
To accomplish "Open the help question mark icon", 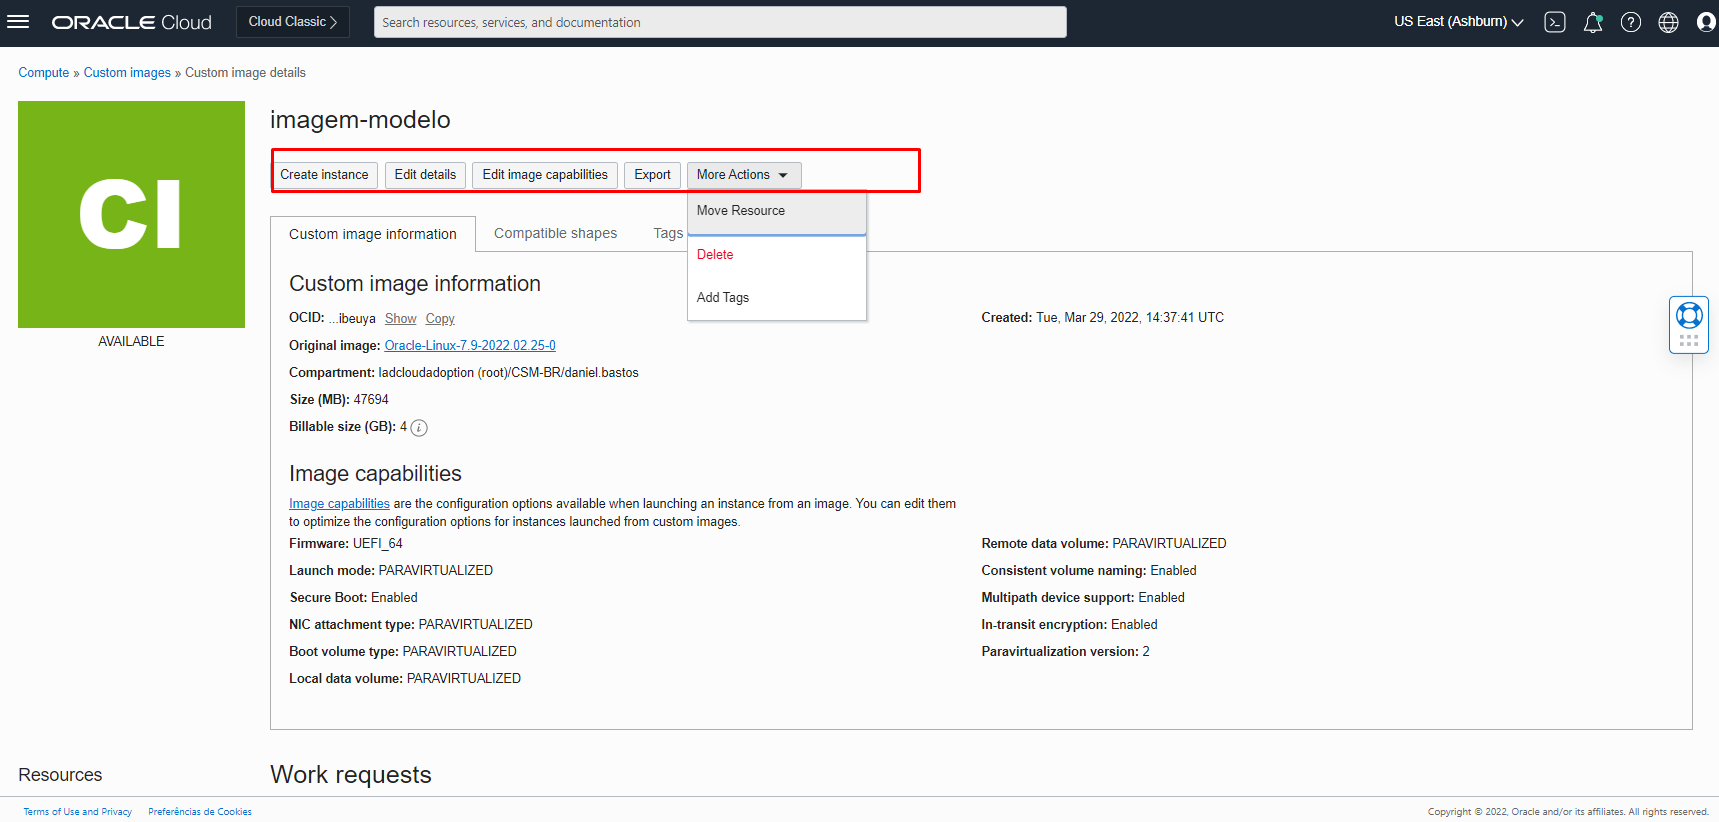I will tap(1631, 22).
